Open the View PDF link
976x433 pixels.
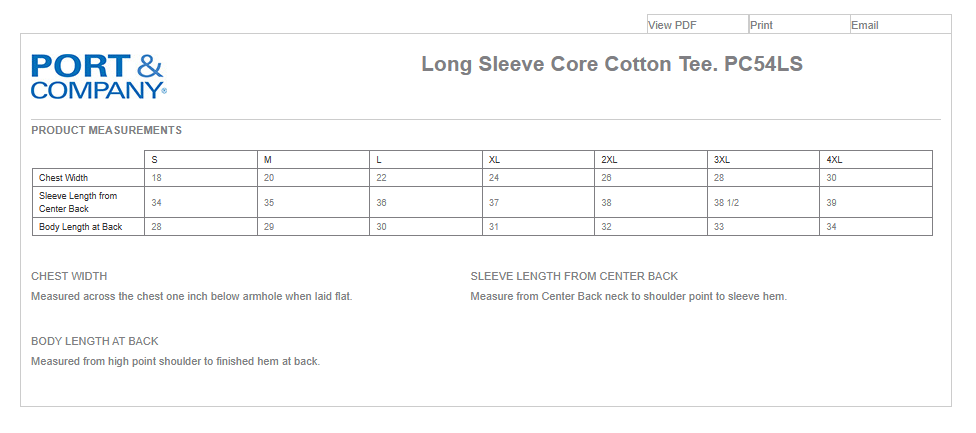[x=673, y=25]
